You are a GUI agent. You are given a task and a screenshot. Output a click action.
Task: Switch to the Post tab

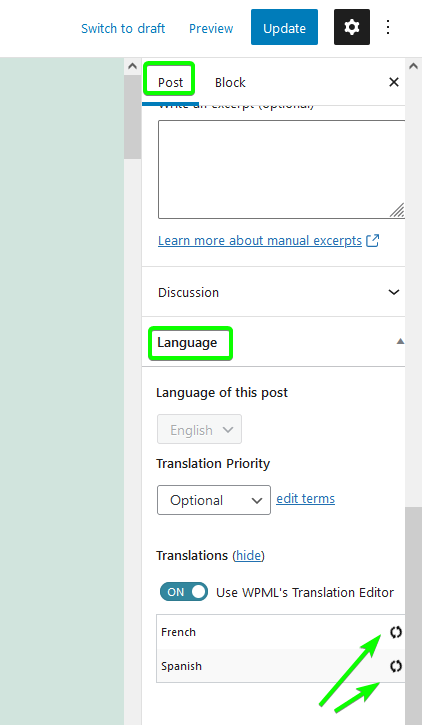pos(171,82)
